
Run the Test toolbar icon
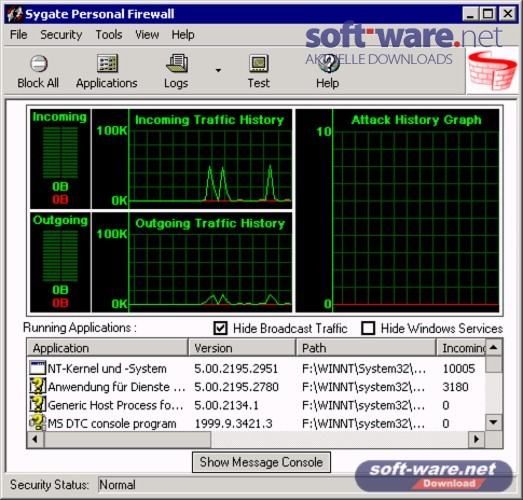(259, 63)
